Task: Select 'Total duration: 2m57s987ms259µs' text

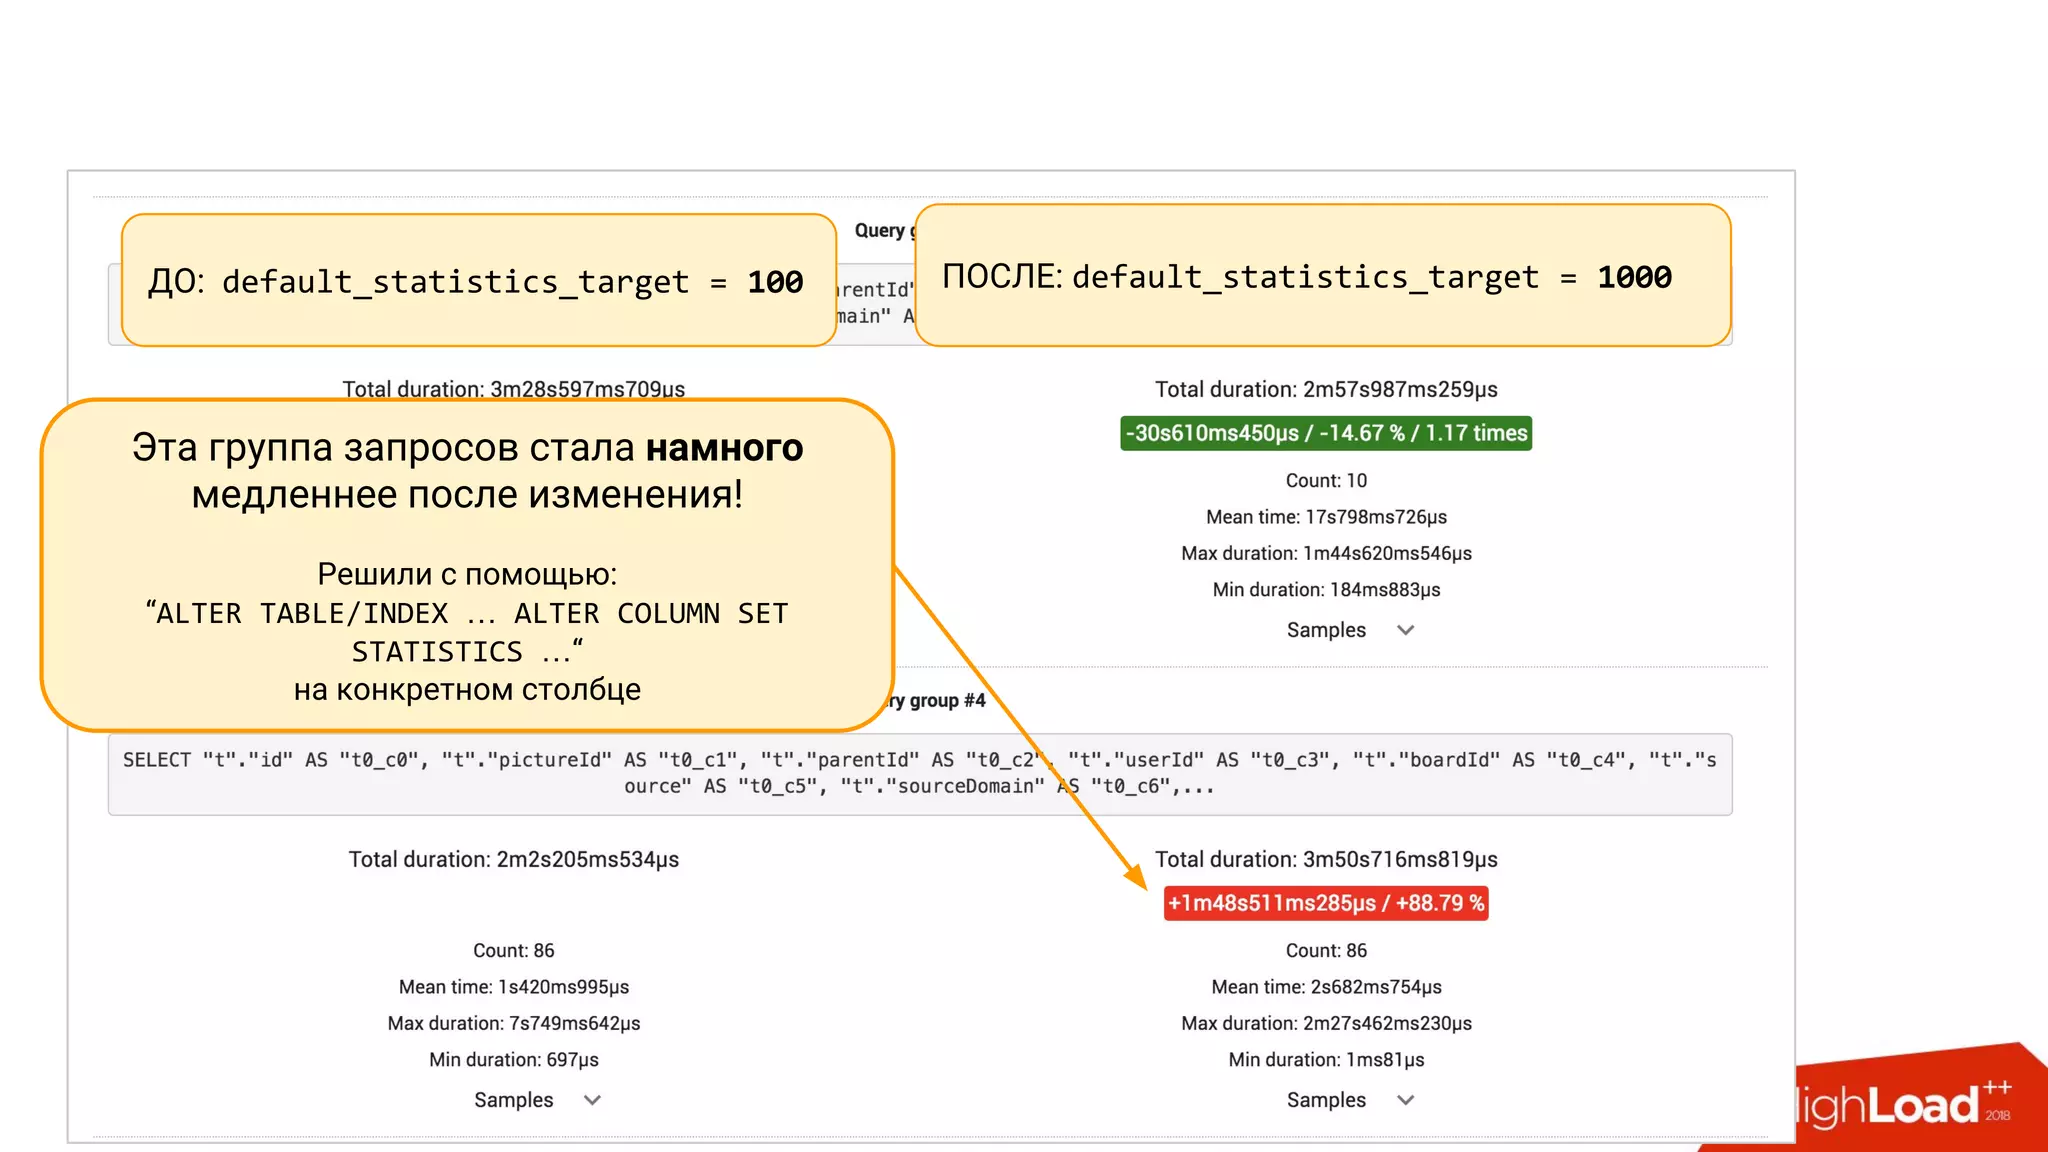Action: (1326, 389)
